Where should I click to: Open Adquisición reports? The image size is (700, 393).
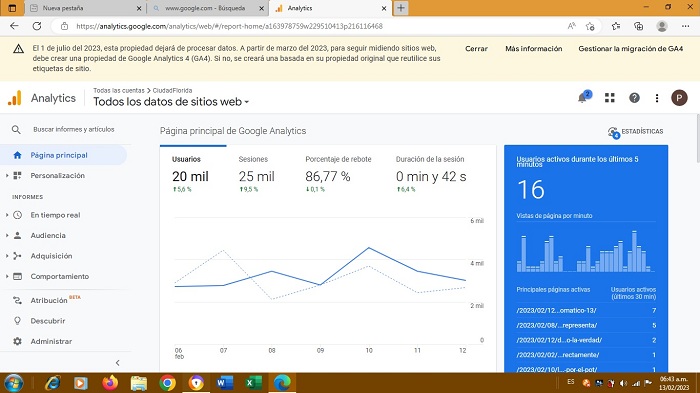51,256
